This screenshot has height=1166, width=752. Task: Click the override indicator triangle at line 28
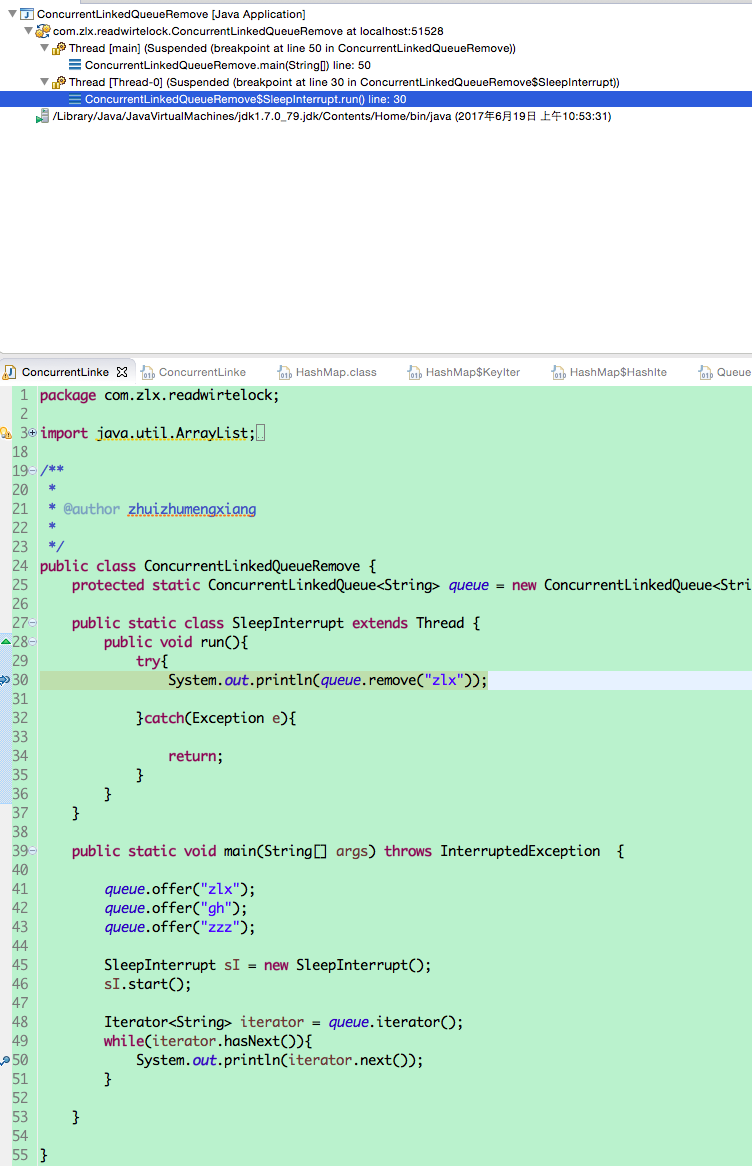5,641
